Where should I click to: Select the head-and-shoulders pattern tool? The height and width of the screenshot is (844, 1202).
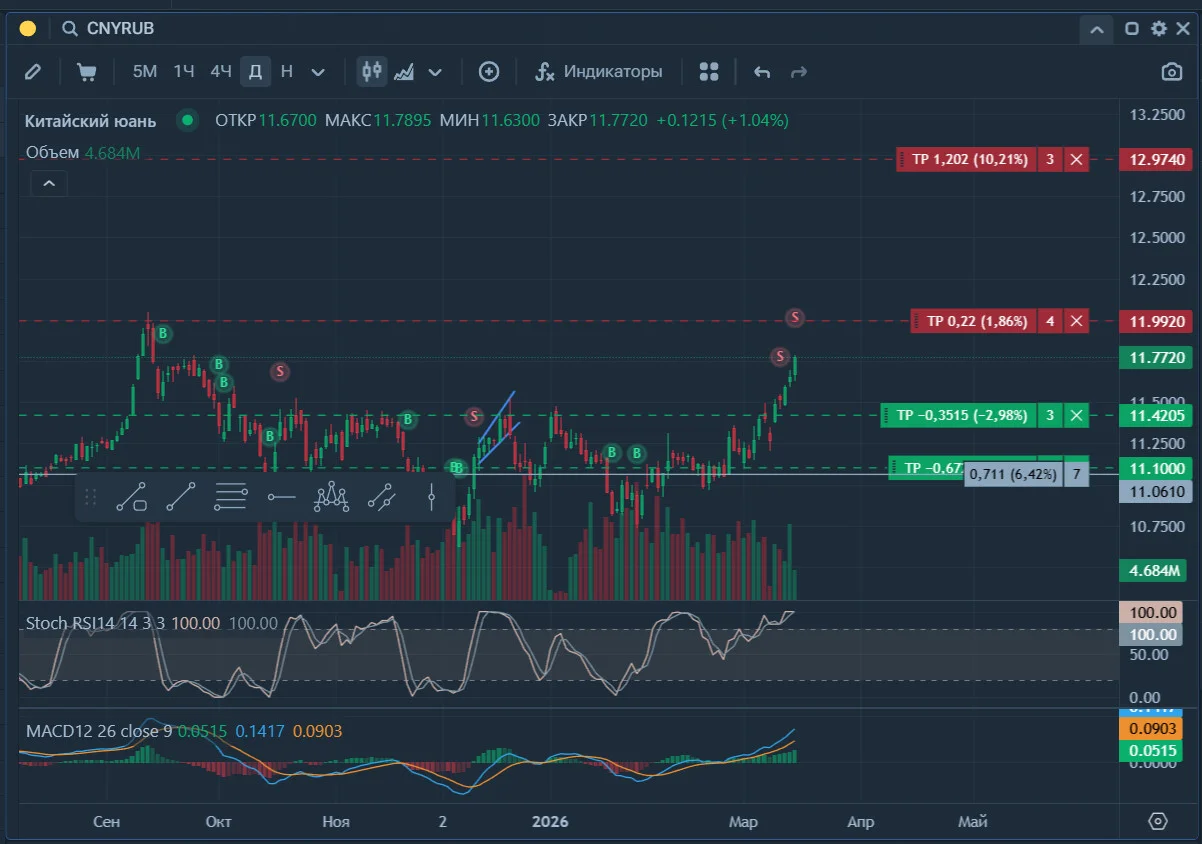point(331,496)
